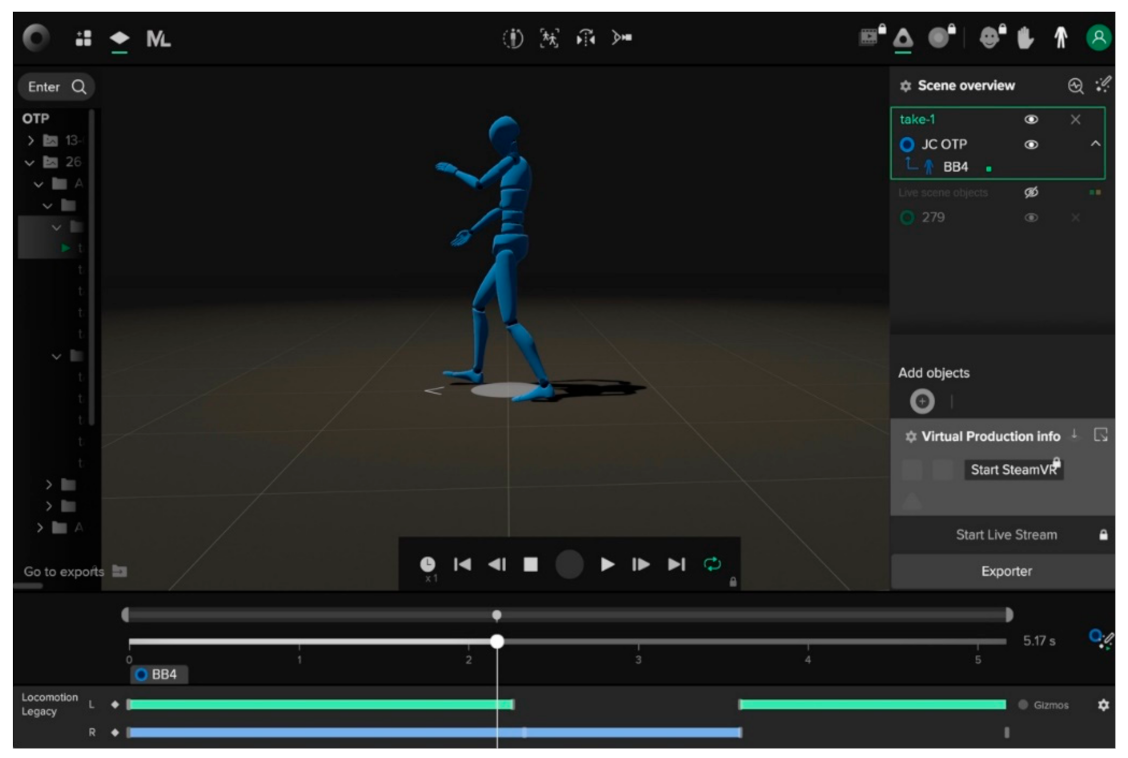Collapse the folder beginning with 26

click(32, 162)
